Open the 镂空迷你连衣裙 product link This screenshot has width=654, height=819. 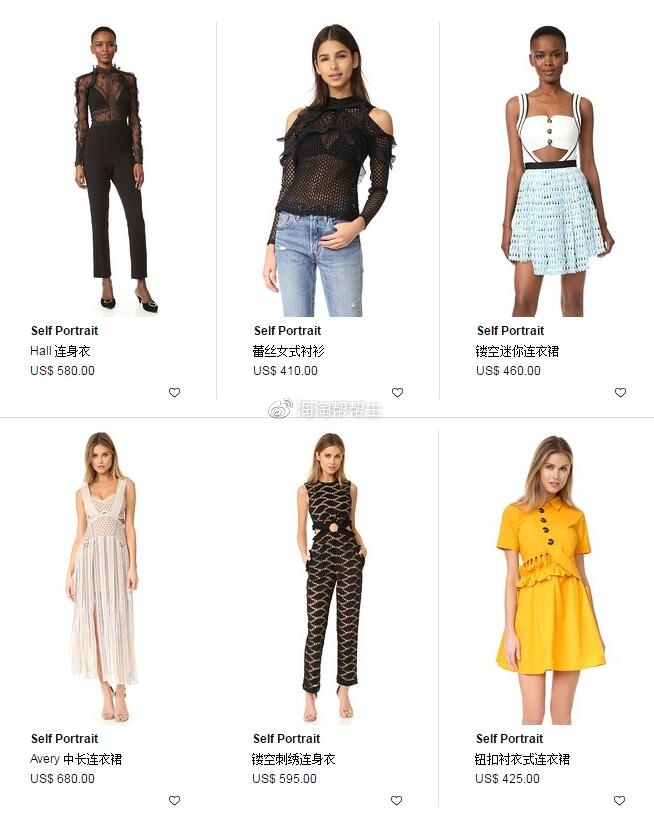517,351
